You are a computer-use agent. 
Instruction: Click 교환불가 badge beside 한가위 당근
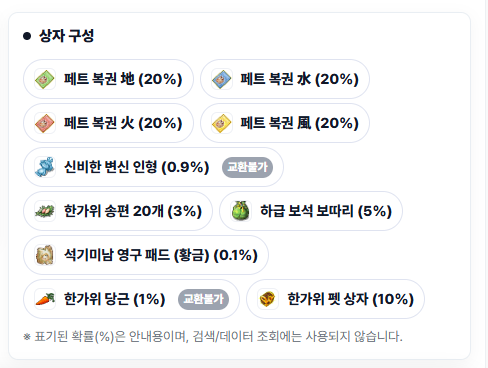tap(203, 299)
